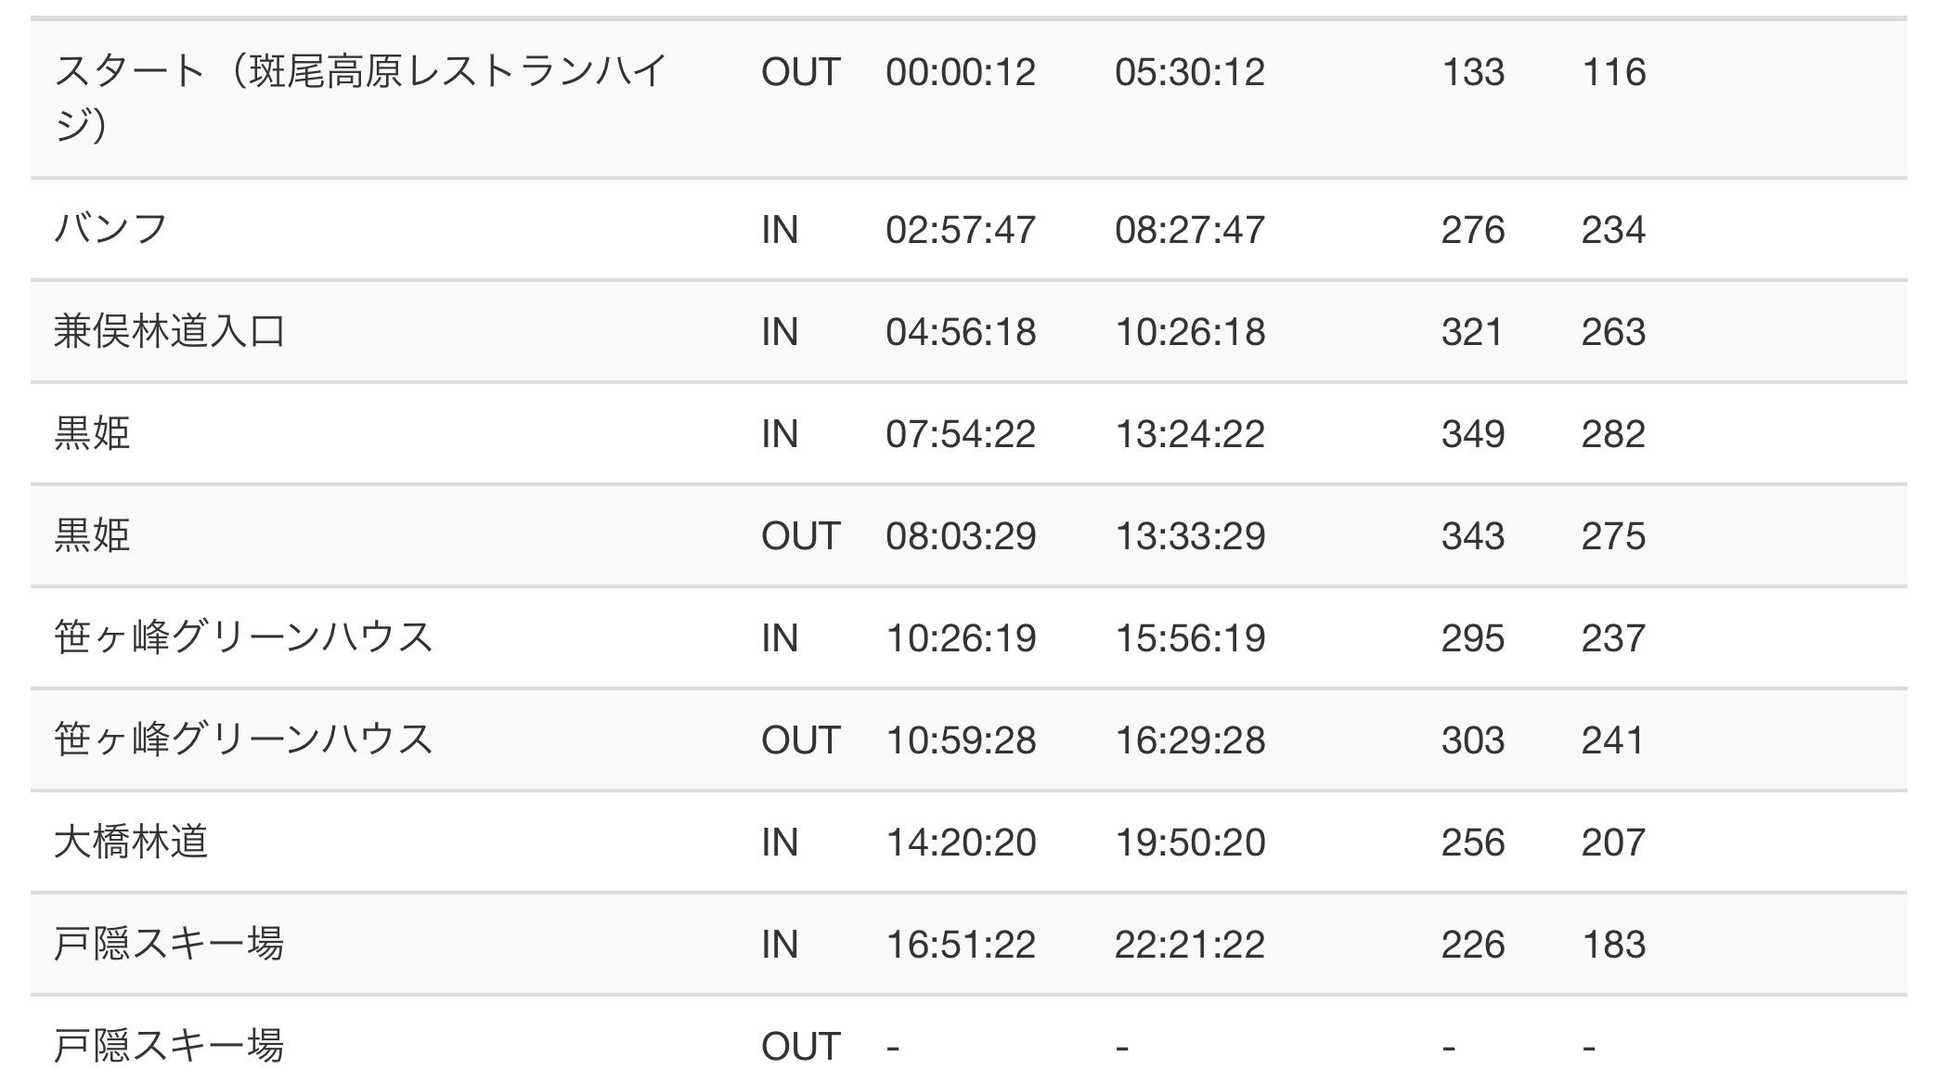Click the split time 14:20:20
This screenshot has width=1939, height=1079.
pyautogui.click(x=960, y=842)
